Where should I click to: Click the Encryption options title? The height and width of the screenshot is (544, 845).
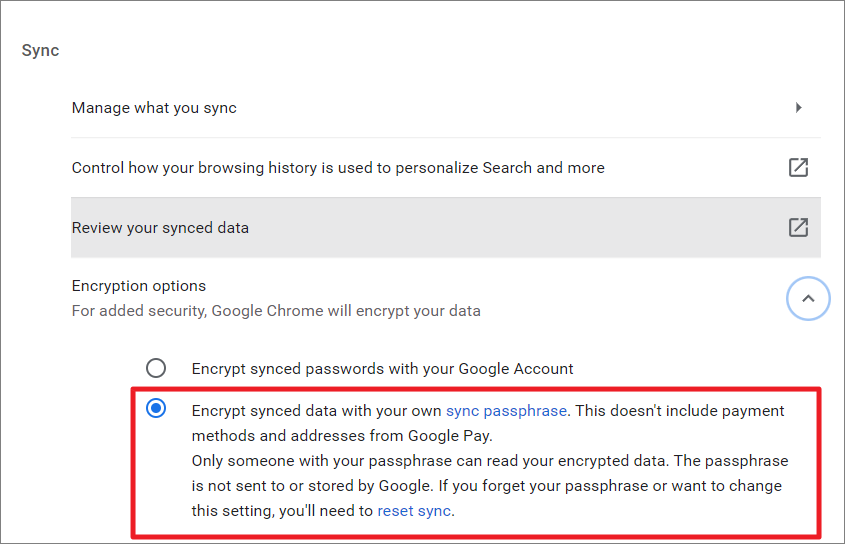pos(139,286)
